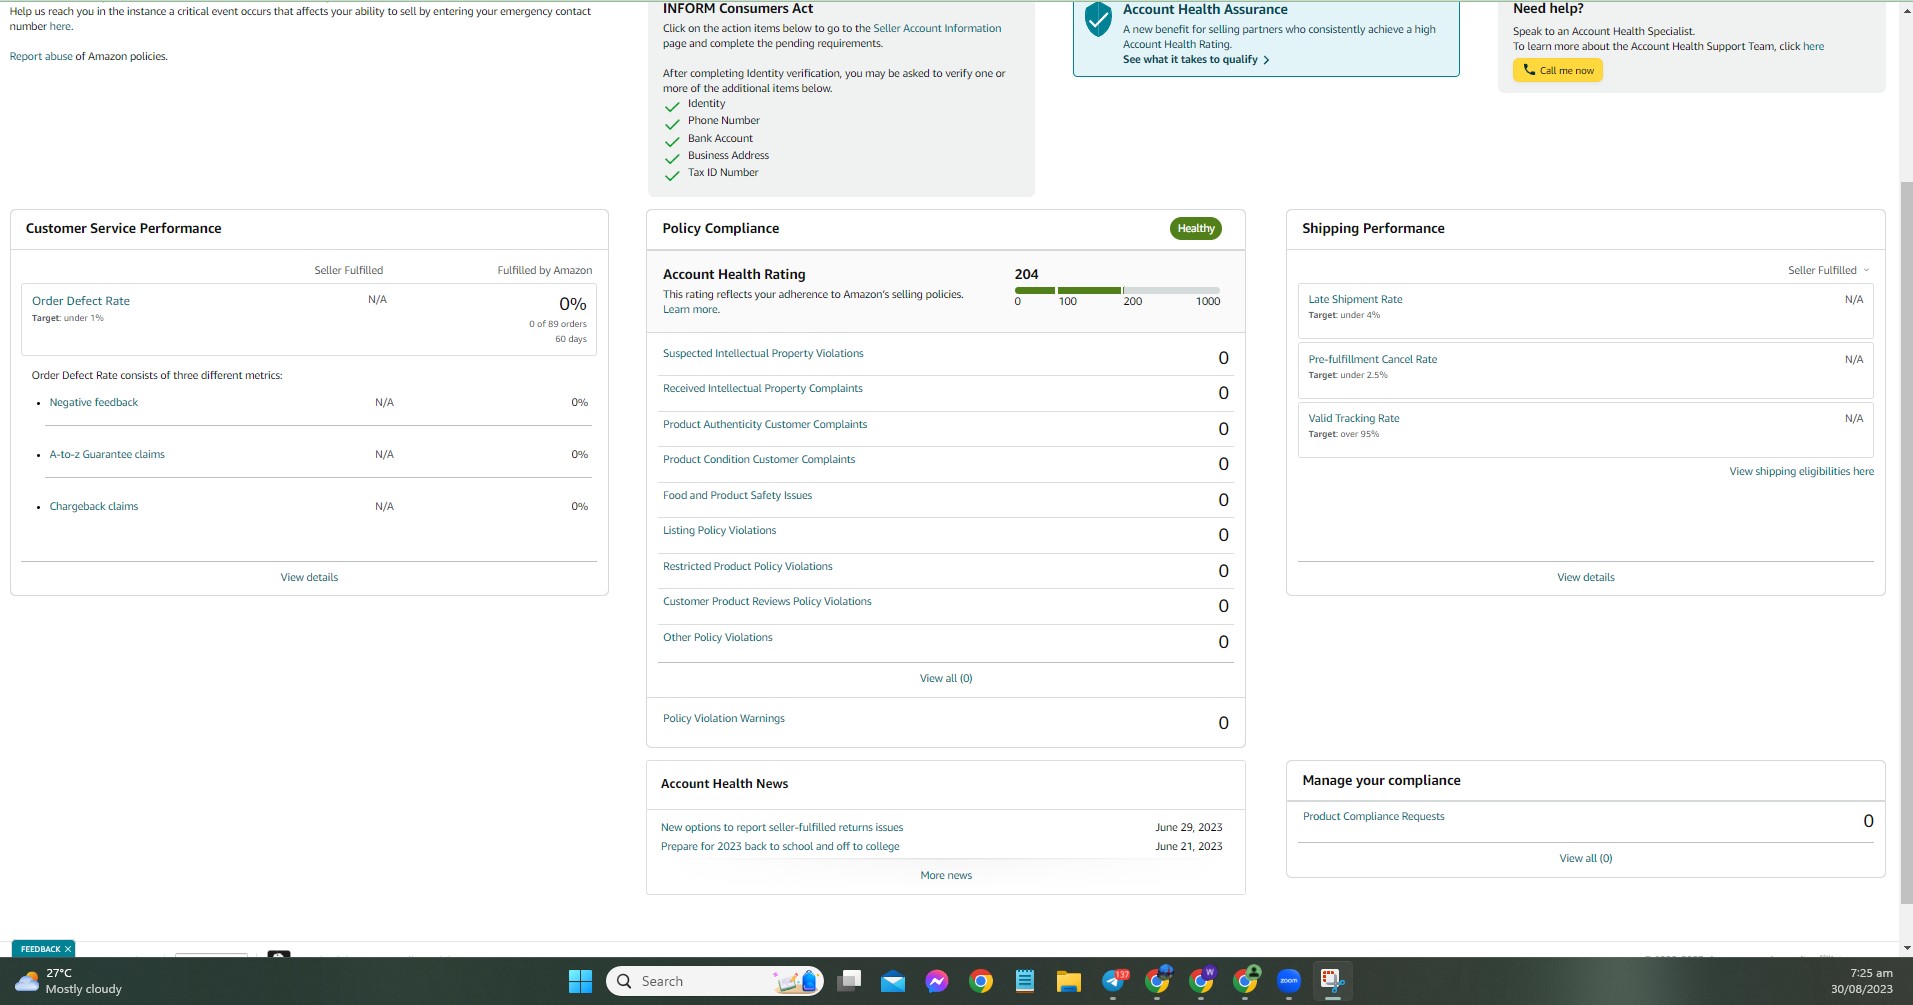Open Product Condition Customer Complaints
Viewport: 1913px width, 1005px height.
click(x=759, y=459)
